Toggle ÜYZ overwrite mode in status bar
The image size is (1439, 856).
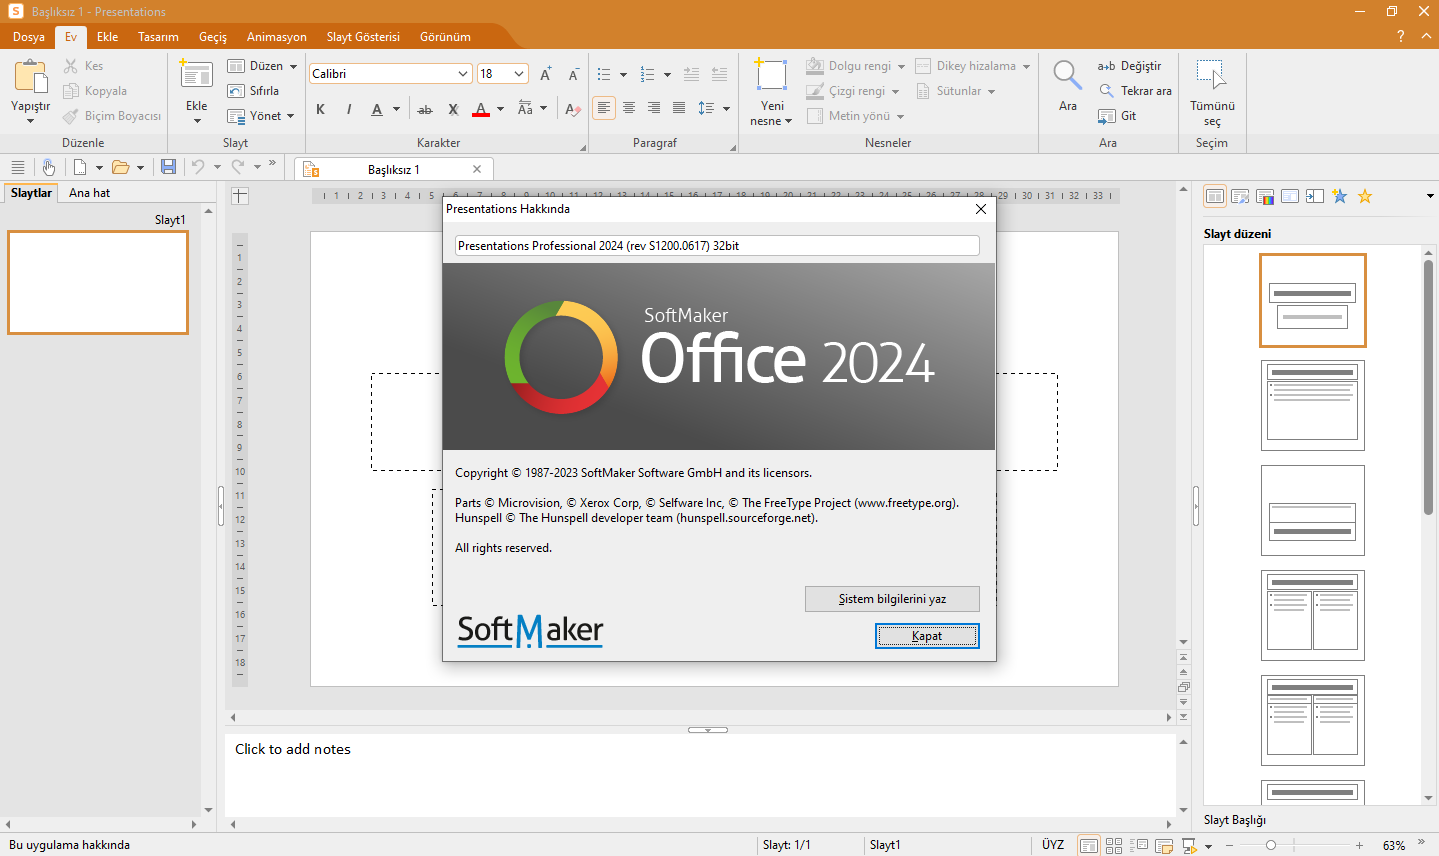pos(1053,845)
